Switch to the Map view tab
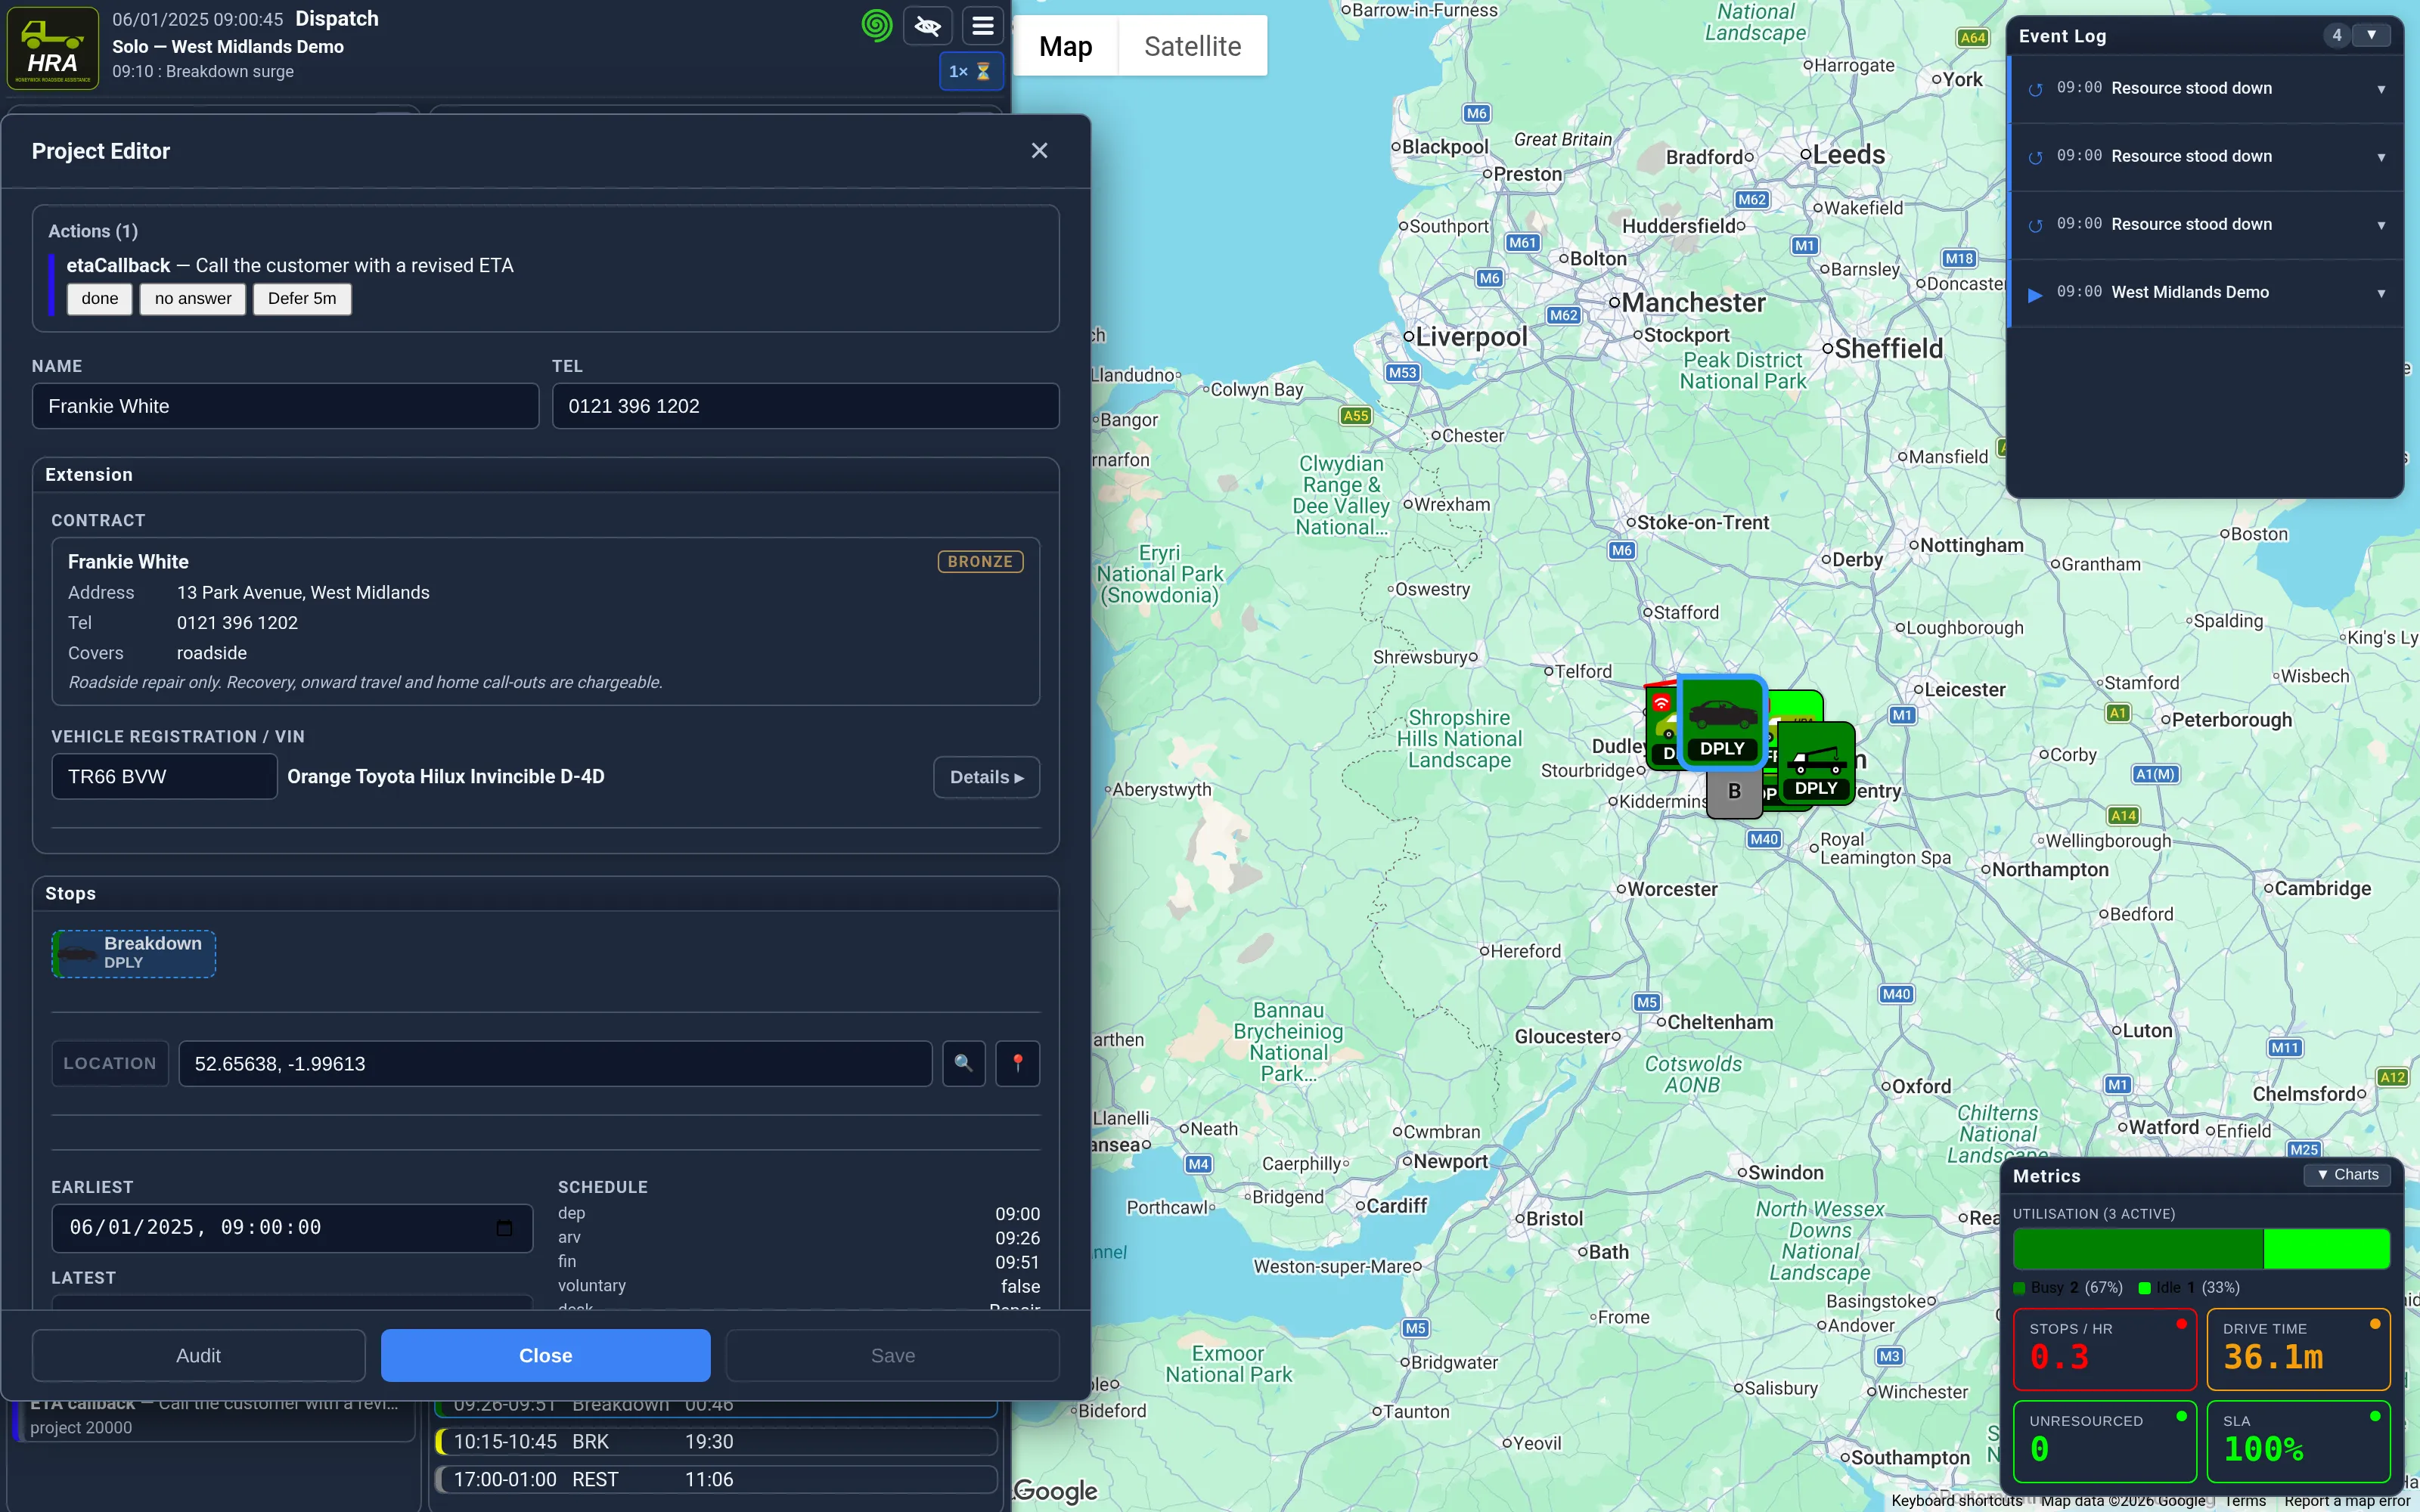 pos(1065,46)
